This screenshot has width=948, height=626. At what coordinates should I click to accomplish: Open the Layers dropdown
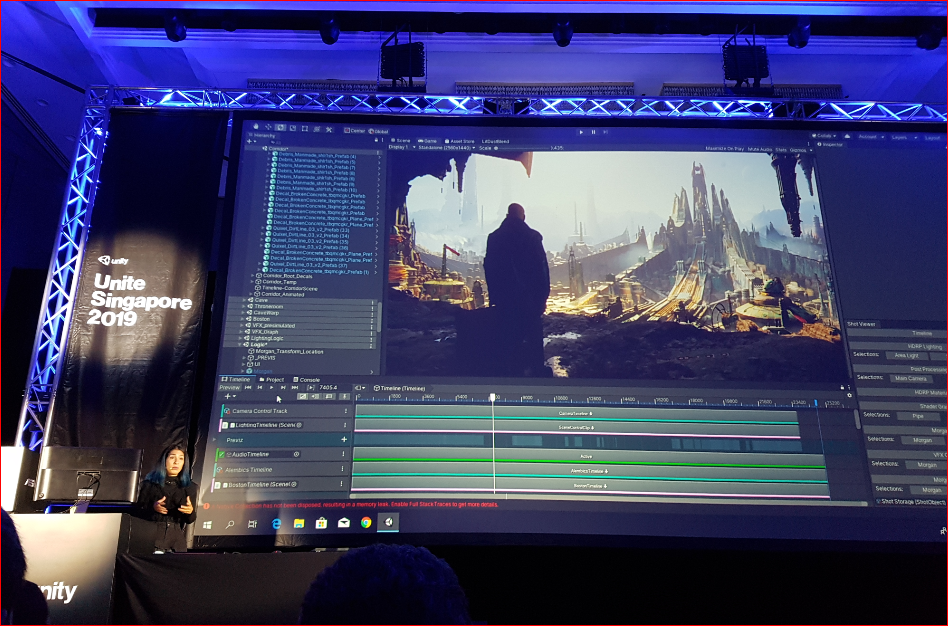904,138
